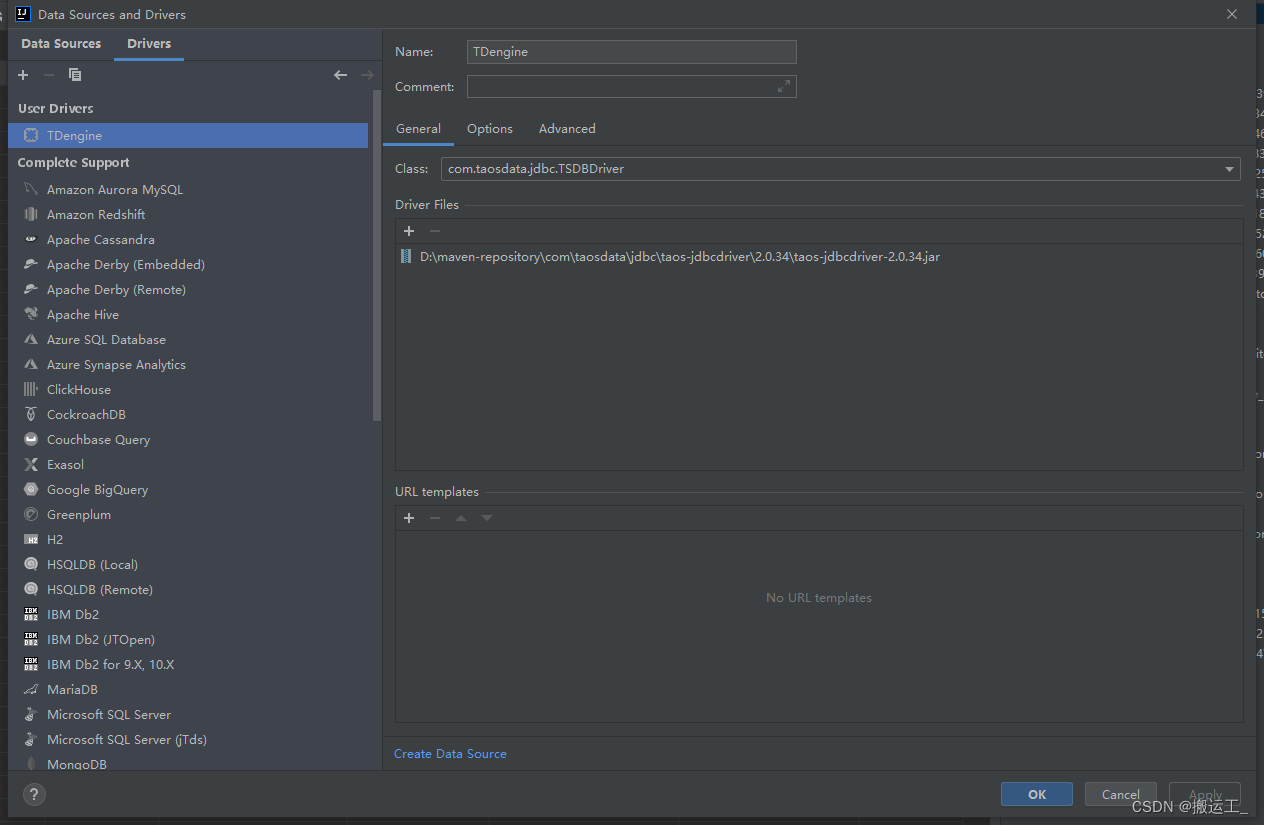The height and width of the screenshot is (825, 1264).
Task: Click the expand Comment field icon
Action: click(x=784, y=87)
